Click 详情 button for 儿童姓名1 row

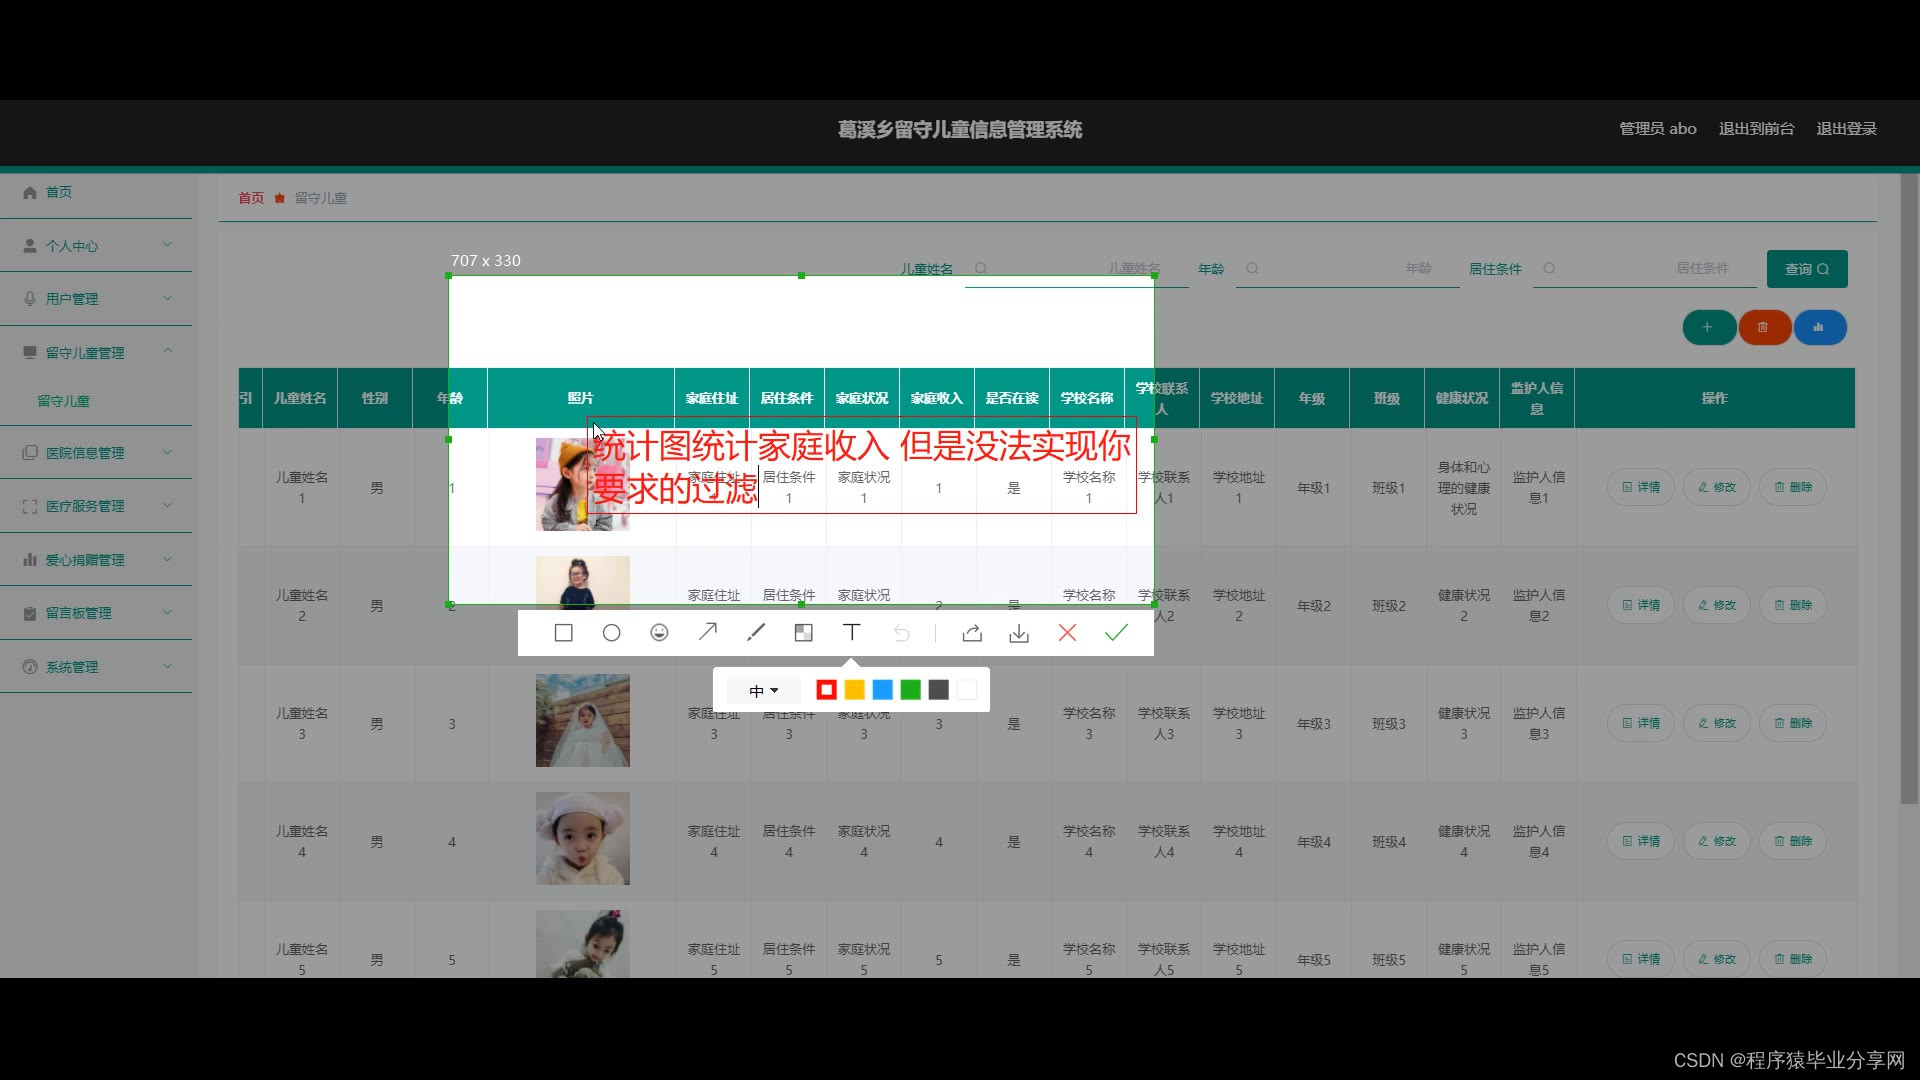click(x=1640, y=487)
